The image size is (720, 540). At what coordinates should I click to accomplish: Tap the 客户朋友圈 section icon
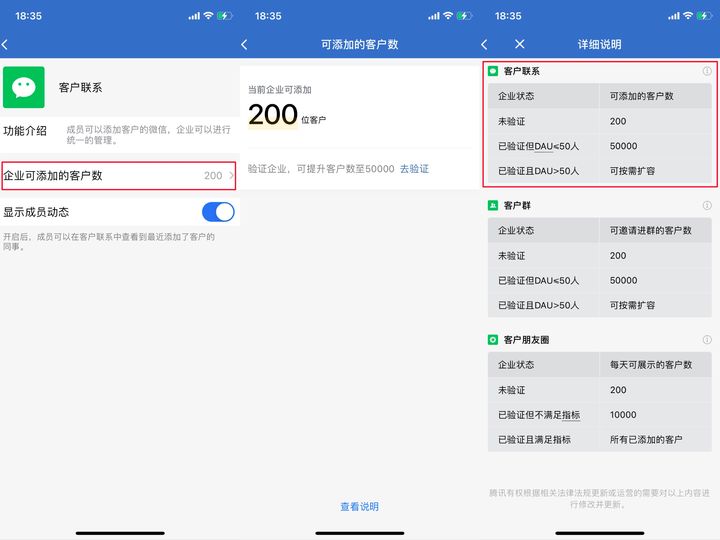tap(493, 340)
